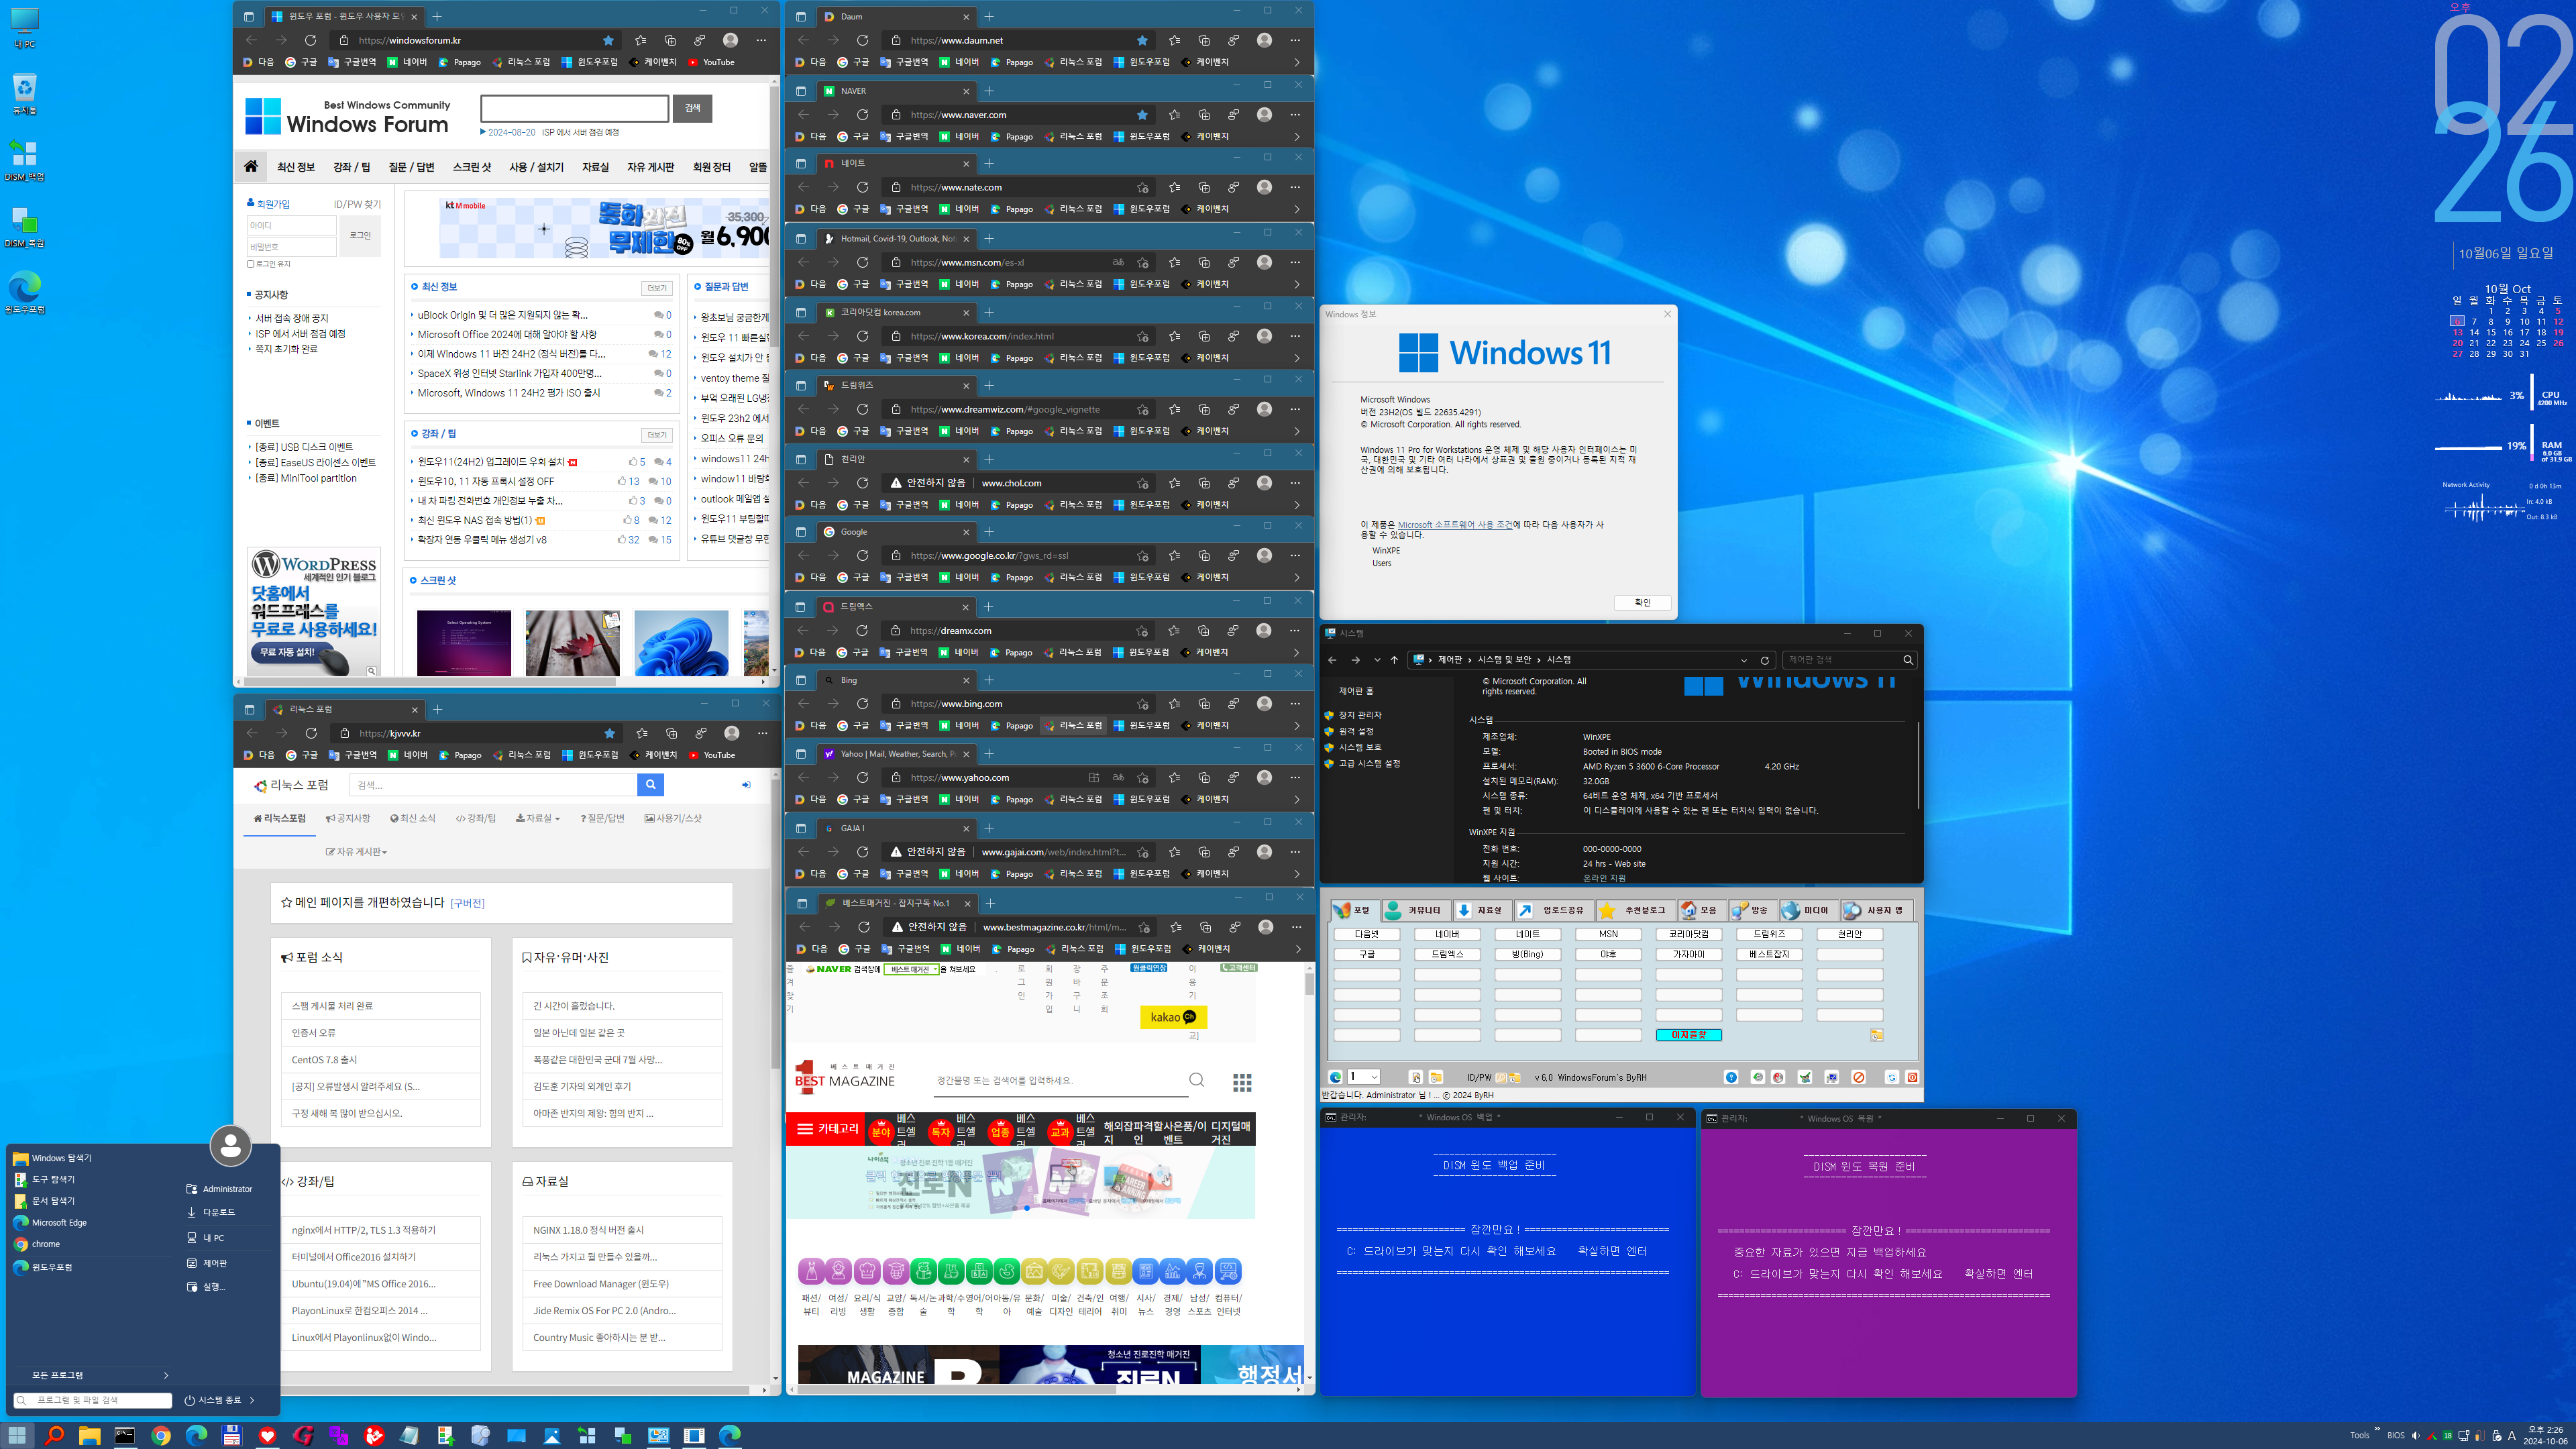Click the network monitor icon in system tray
The width and height of the screenshot is (2576, 1449).
pyautogui.click(x=2464, y=1435)
